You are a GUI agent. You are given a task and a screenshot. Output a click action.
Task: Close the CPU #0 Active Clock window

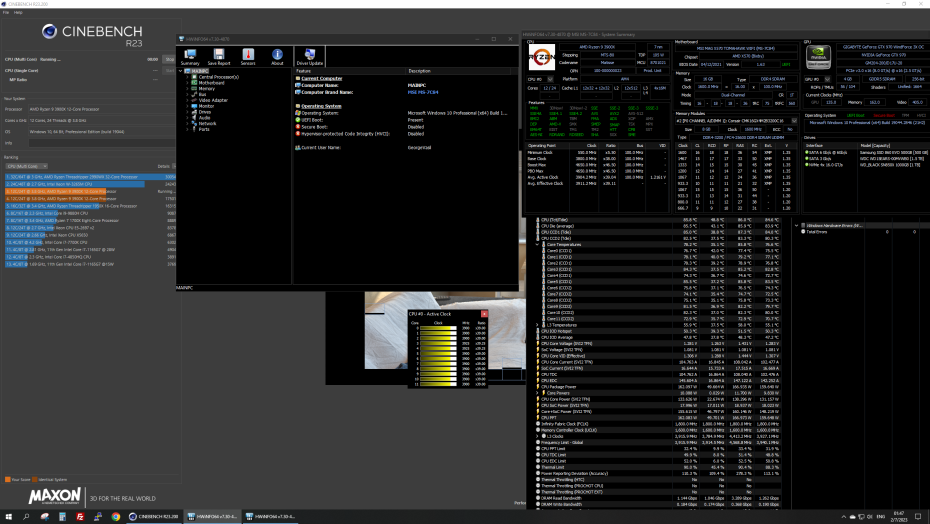point(484,314)
